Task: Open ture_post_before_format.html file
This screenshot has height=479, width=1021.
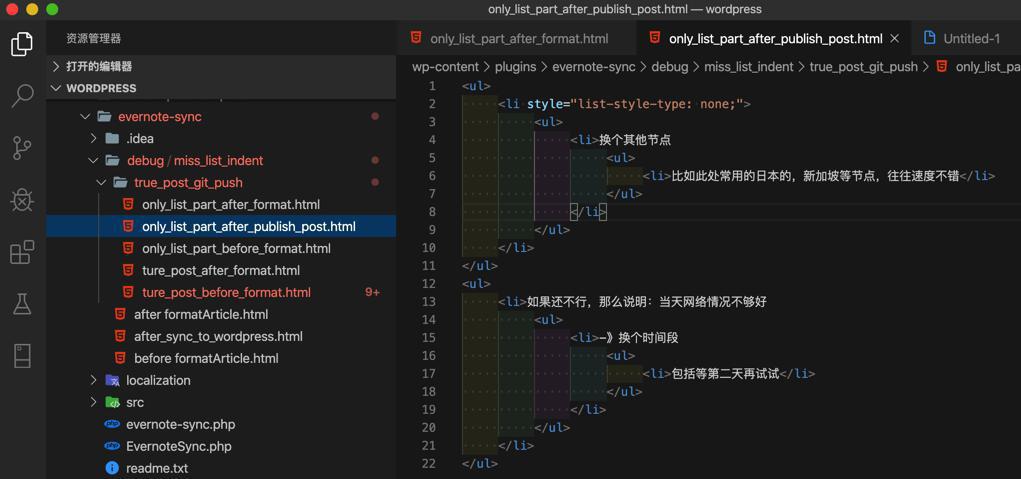Action: coord(226,292)
